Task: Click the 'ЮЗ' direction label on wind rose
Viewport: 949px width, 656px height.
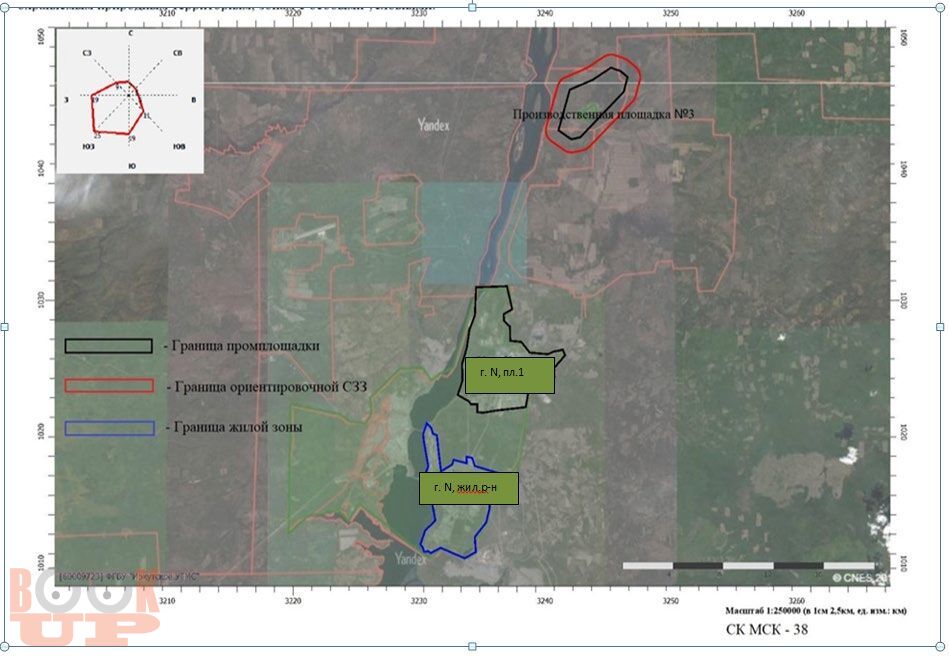Action: tap(88, 146)
